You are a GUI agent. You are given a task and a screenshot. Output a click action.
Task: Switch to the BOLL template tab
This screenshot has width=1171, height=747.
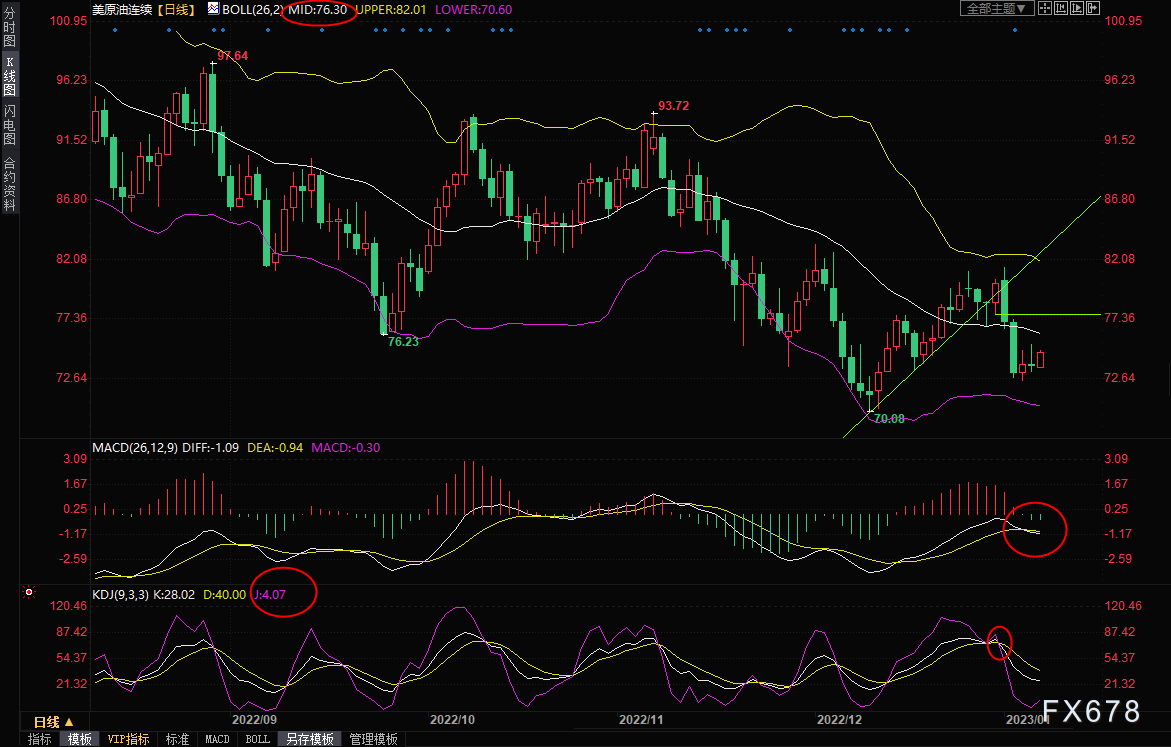click(258, 739)
